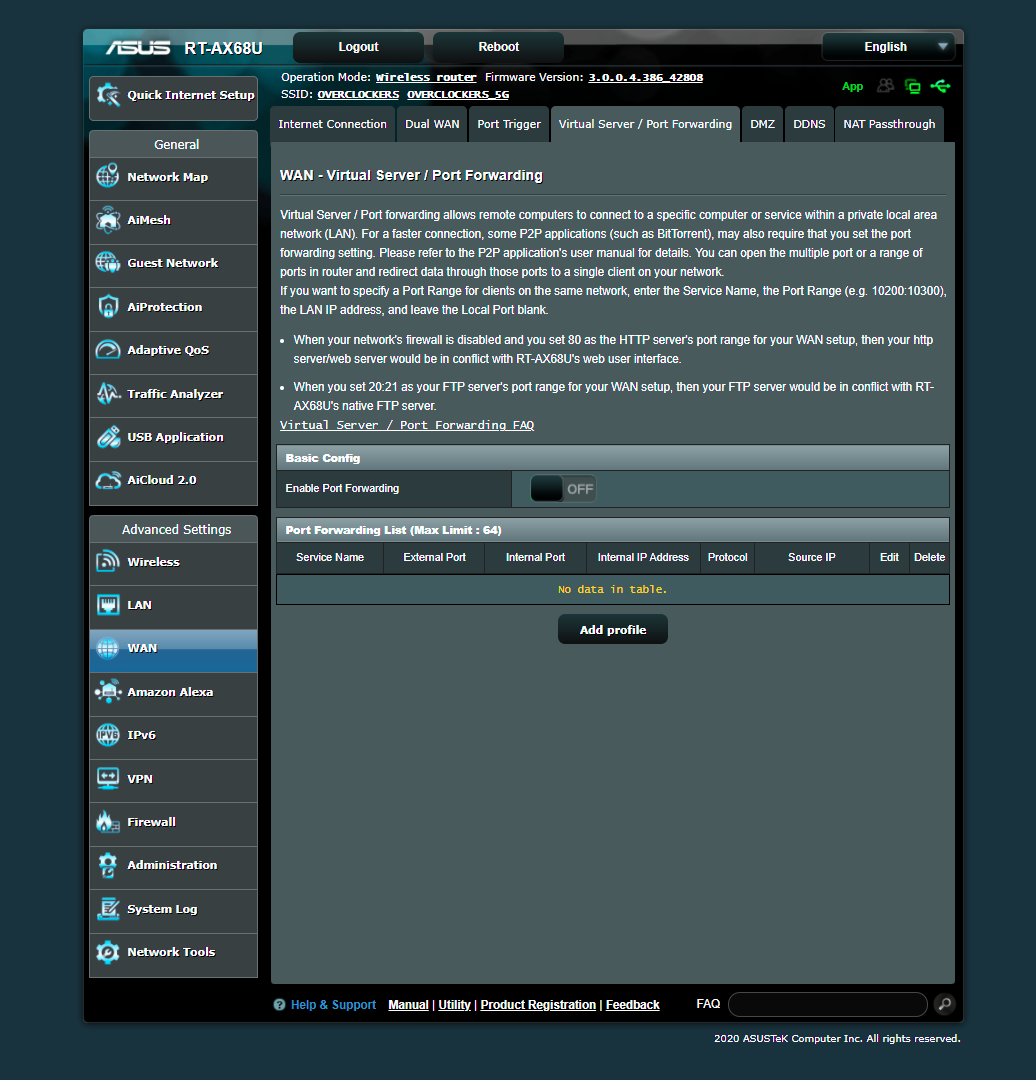Open the Feedback link in footer
Image resolution: width=1036 pixels, height=1080 pixels.
click(632, 1005)
